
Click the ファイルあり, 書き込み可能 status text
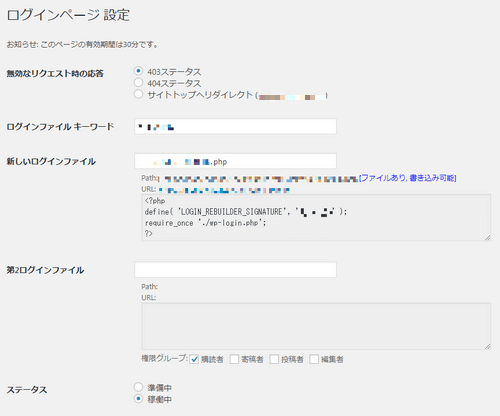click(x=407, y=178)
